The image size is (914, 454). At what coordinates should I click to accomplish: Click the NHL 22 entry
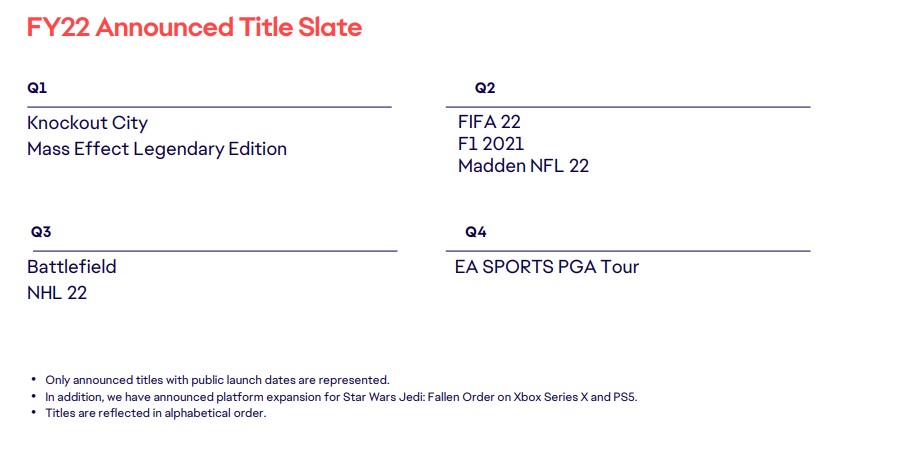(x=57, y=293)
